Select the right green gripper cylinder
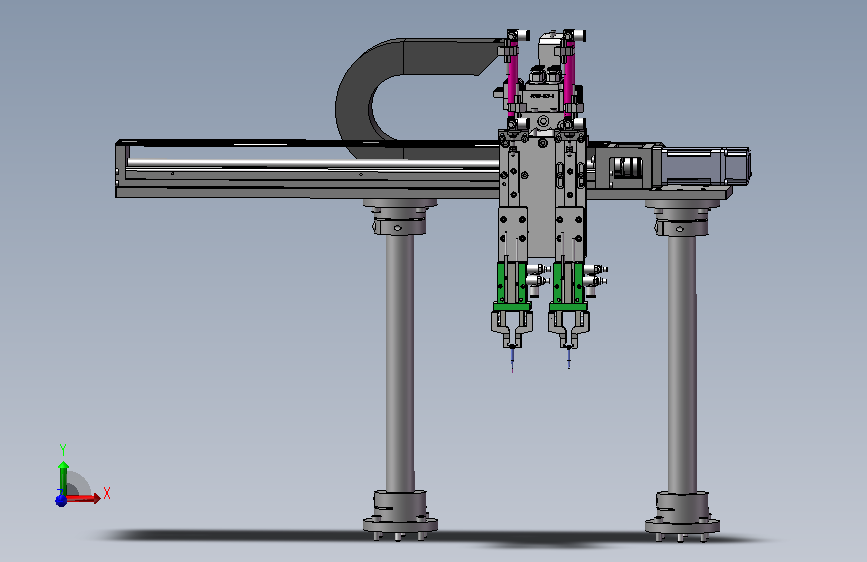The image size is (867, 562). (568, 287)
